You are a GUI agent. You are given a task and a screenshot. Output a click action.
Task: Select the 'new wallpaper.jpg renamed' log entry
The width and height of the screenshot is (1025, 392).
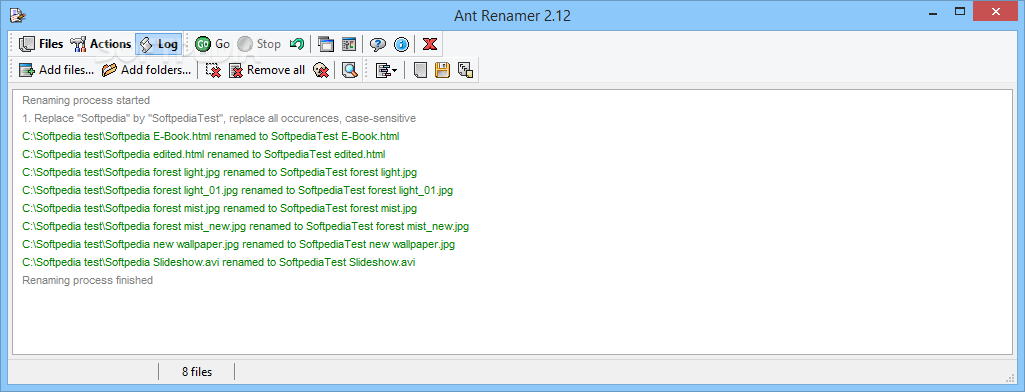238,245
